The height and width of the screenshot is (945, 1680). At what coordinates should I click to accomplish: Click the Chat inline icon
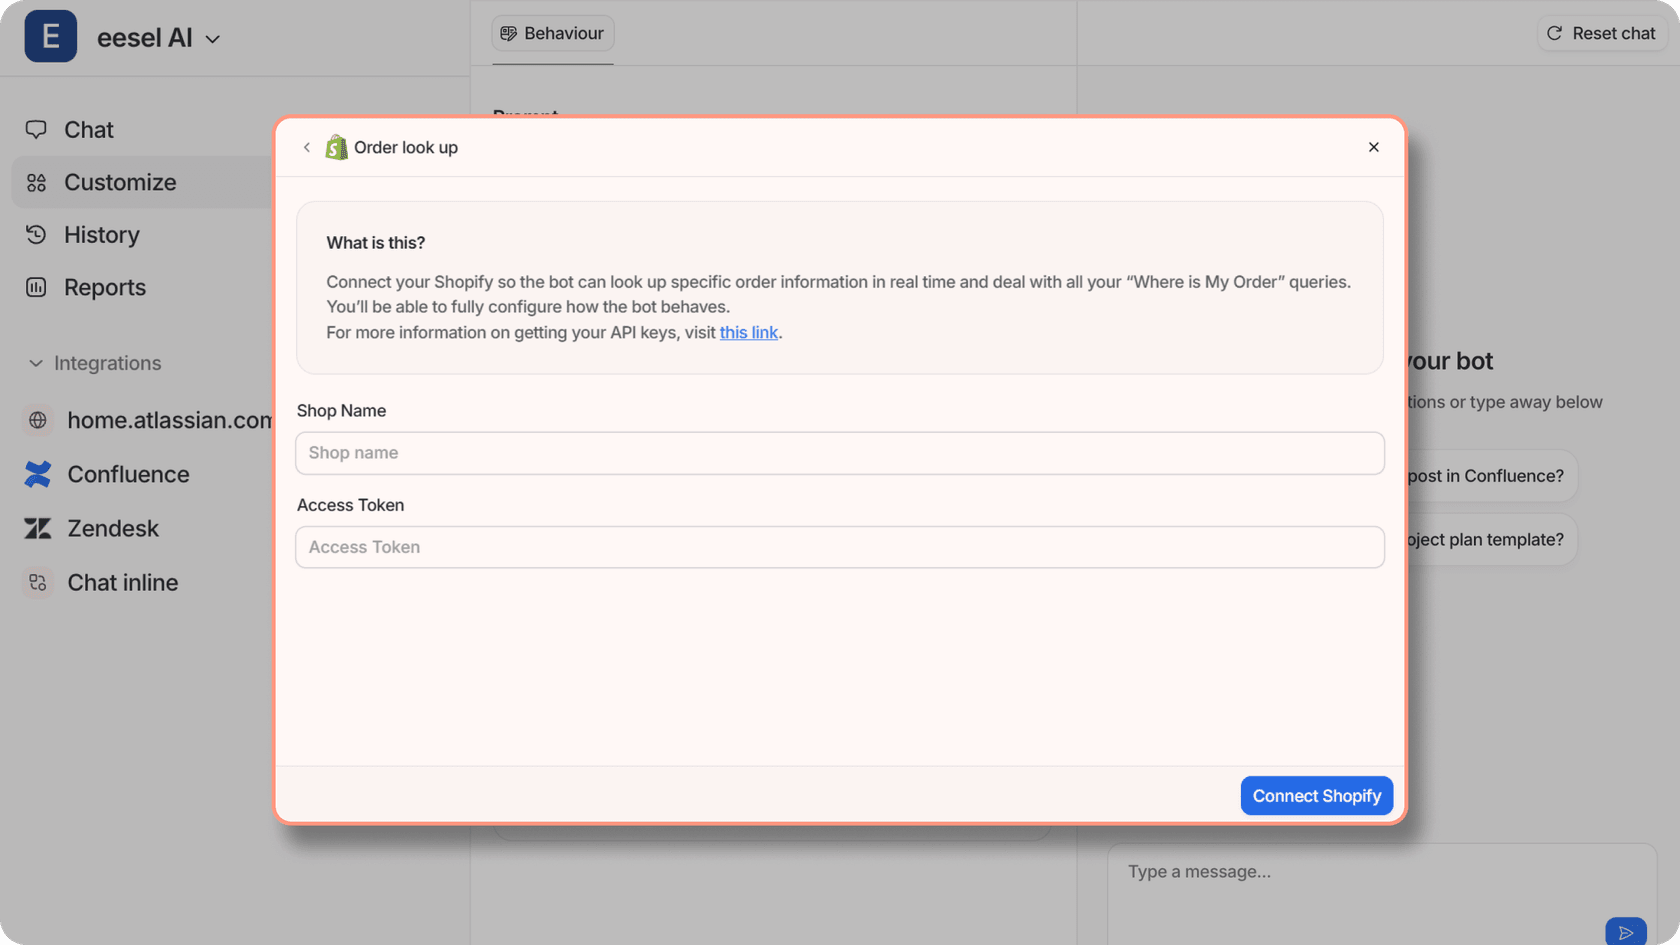(38, 582)
